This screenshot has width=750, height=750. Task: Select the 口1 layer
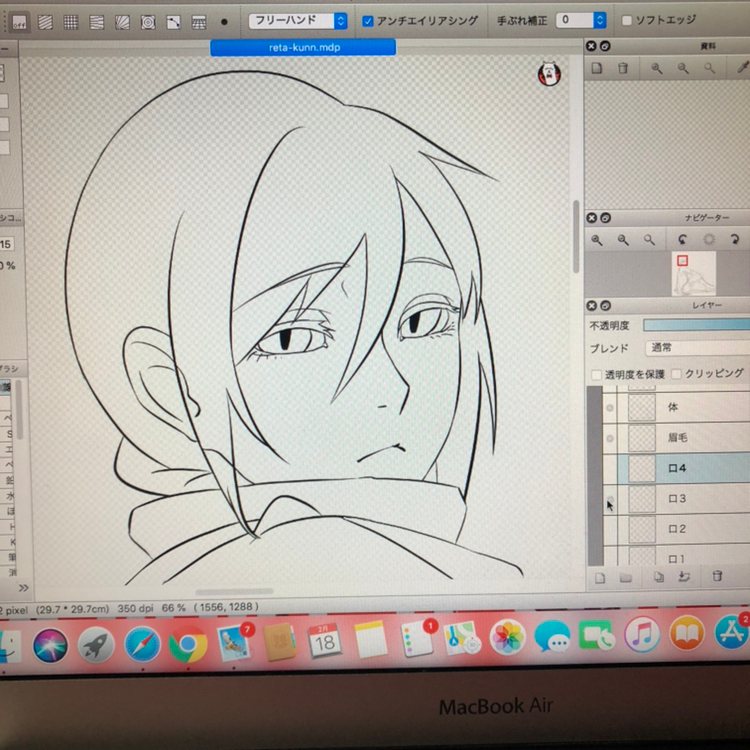click(684, 556)
